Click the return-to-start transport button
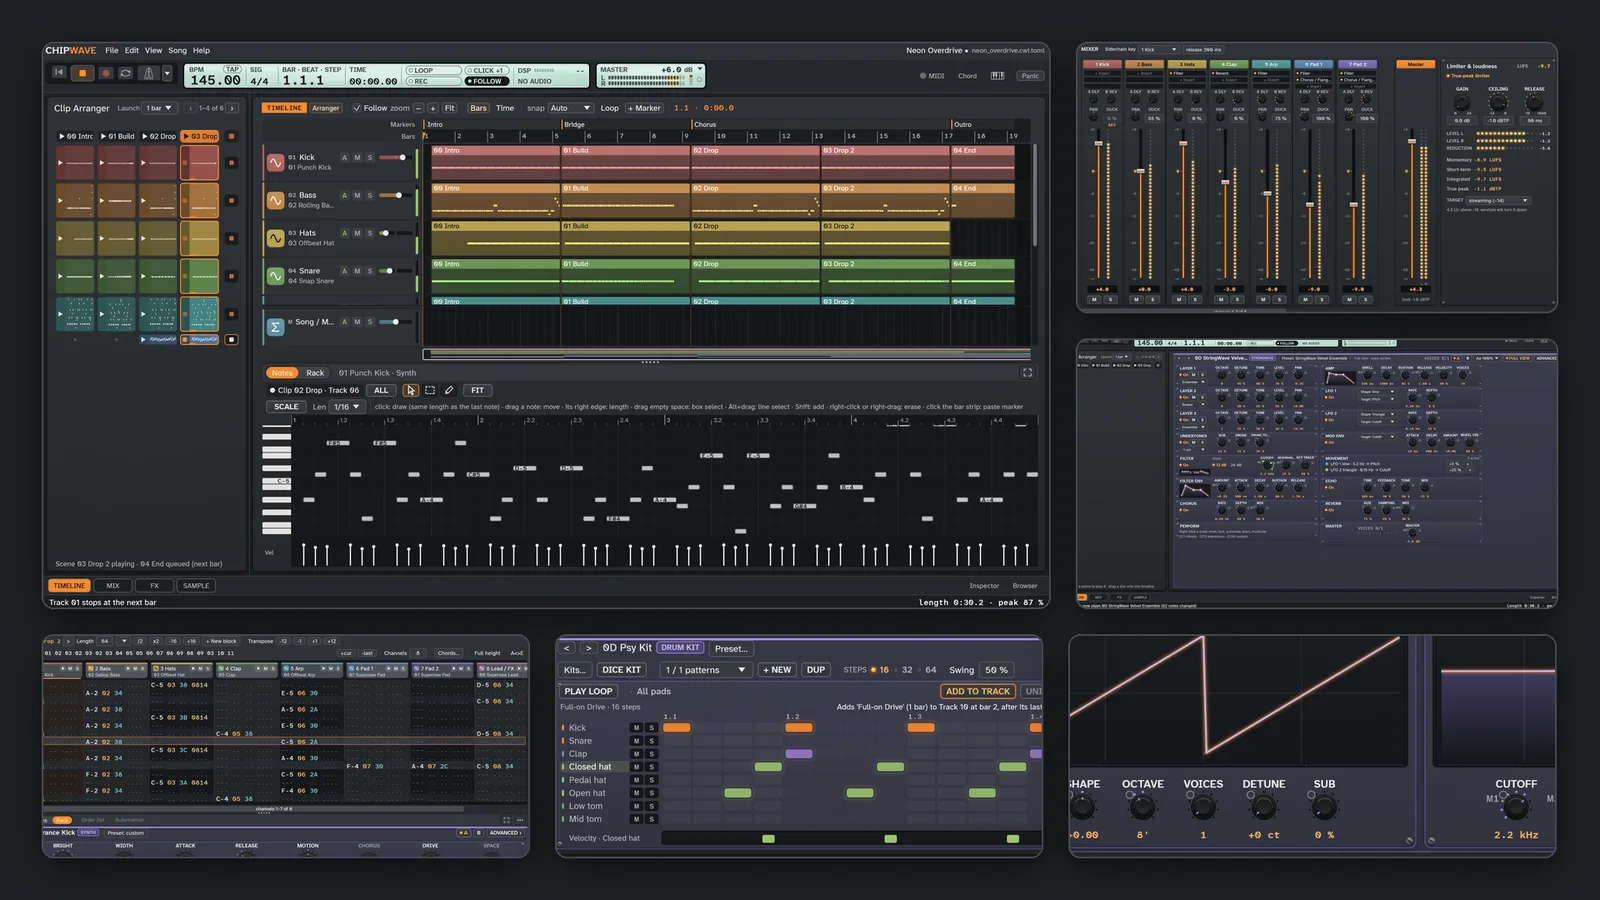The image size is (1600, 900). point(59,73)
